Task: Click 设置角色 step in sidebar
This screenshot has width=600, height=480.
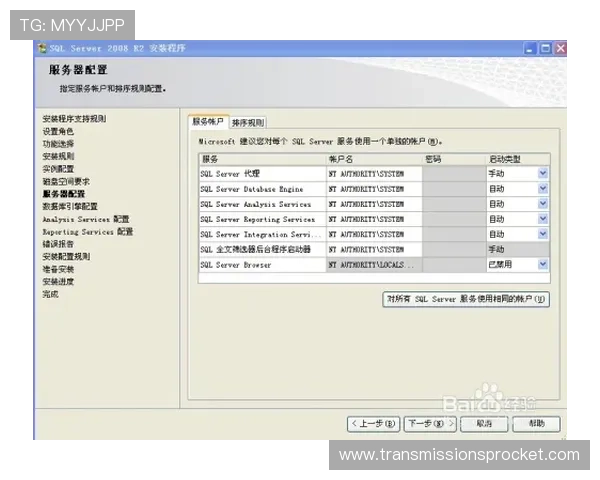Action: (58, 131)
